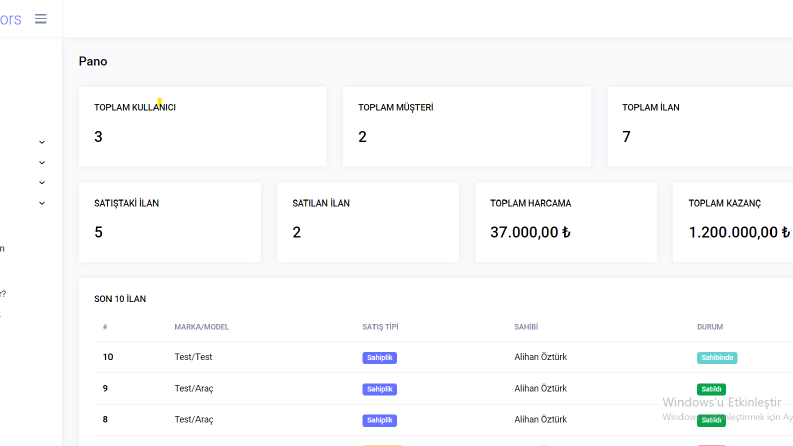Click the SAHİBİ column header
Image resolution: width=793 pixels, height=446 pixels.
pyautogui.click(x=526, y=327)
